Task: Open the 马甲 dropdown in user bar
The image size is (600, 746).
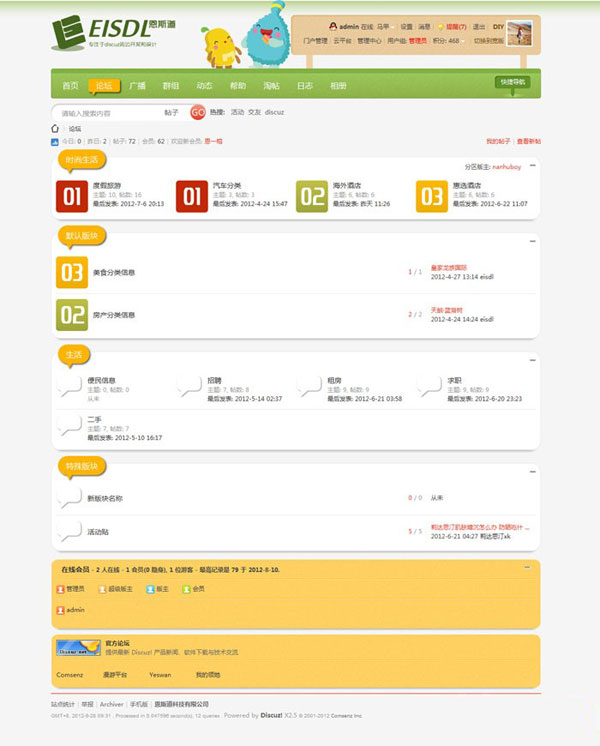Action: coord(385,27)
